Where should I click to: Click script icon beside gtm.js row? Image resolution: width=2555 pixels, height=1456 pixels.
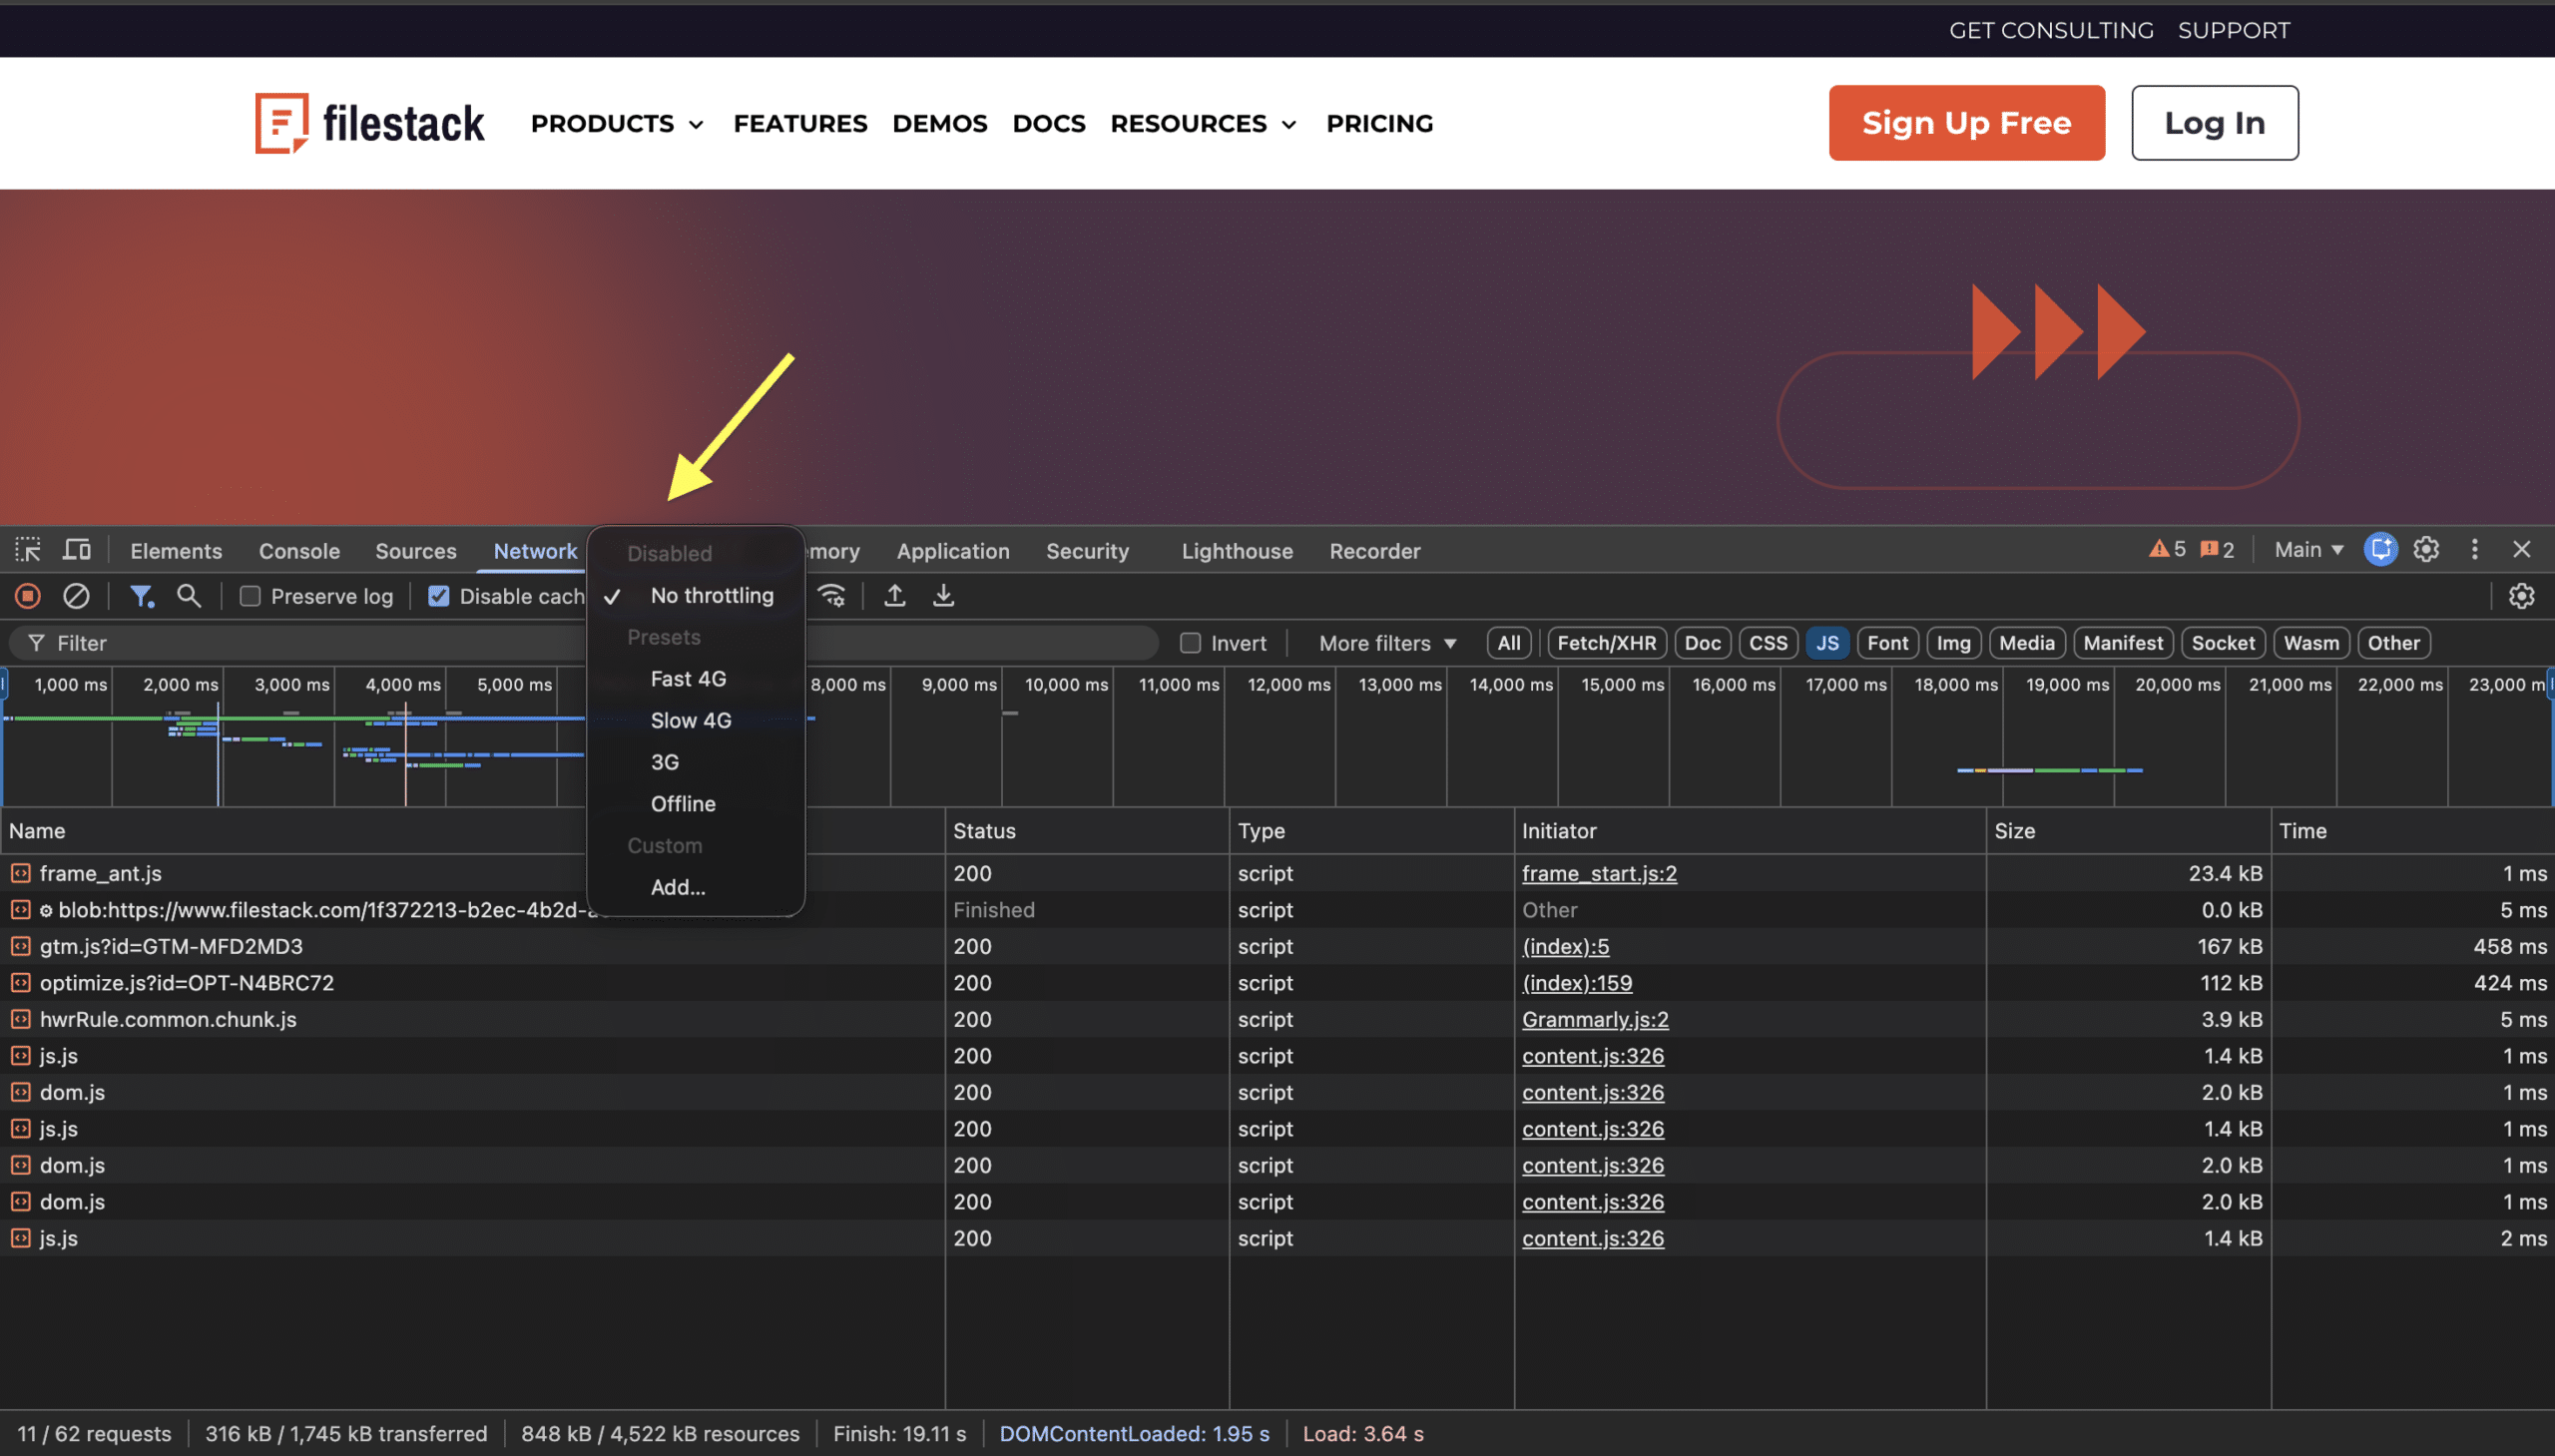[x=21, y=946]
